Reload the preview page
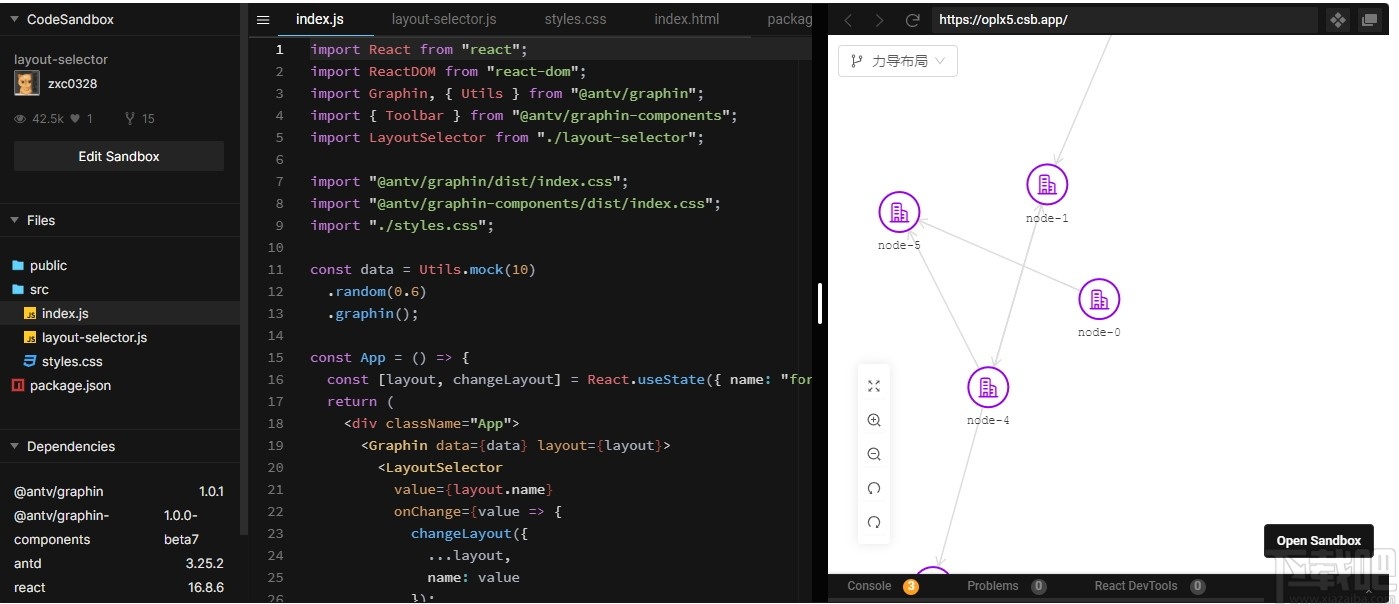This screenshot has width=1399, height=604. click(912, 19)
